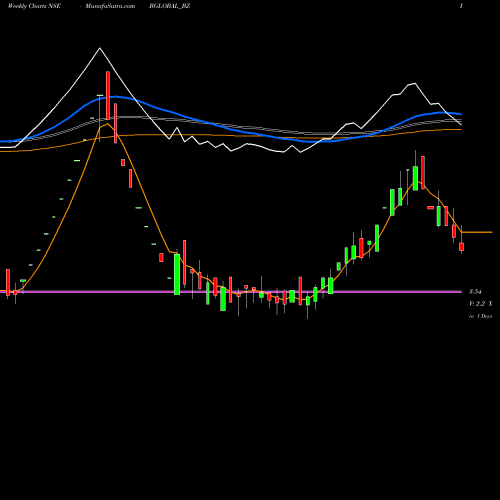The width and height of the screenshot is (500, 500).
Task: Click the BGLOBAL_BZ ticker symbol text
Action: pyautogui.click(x=170, y=6)
